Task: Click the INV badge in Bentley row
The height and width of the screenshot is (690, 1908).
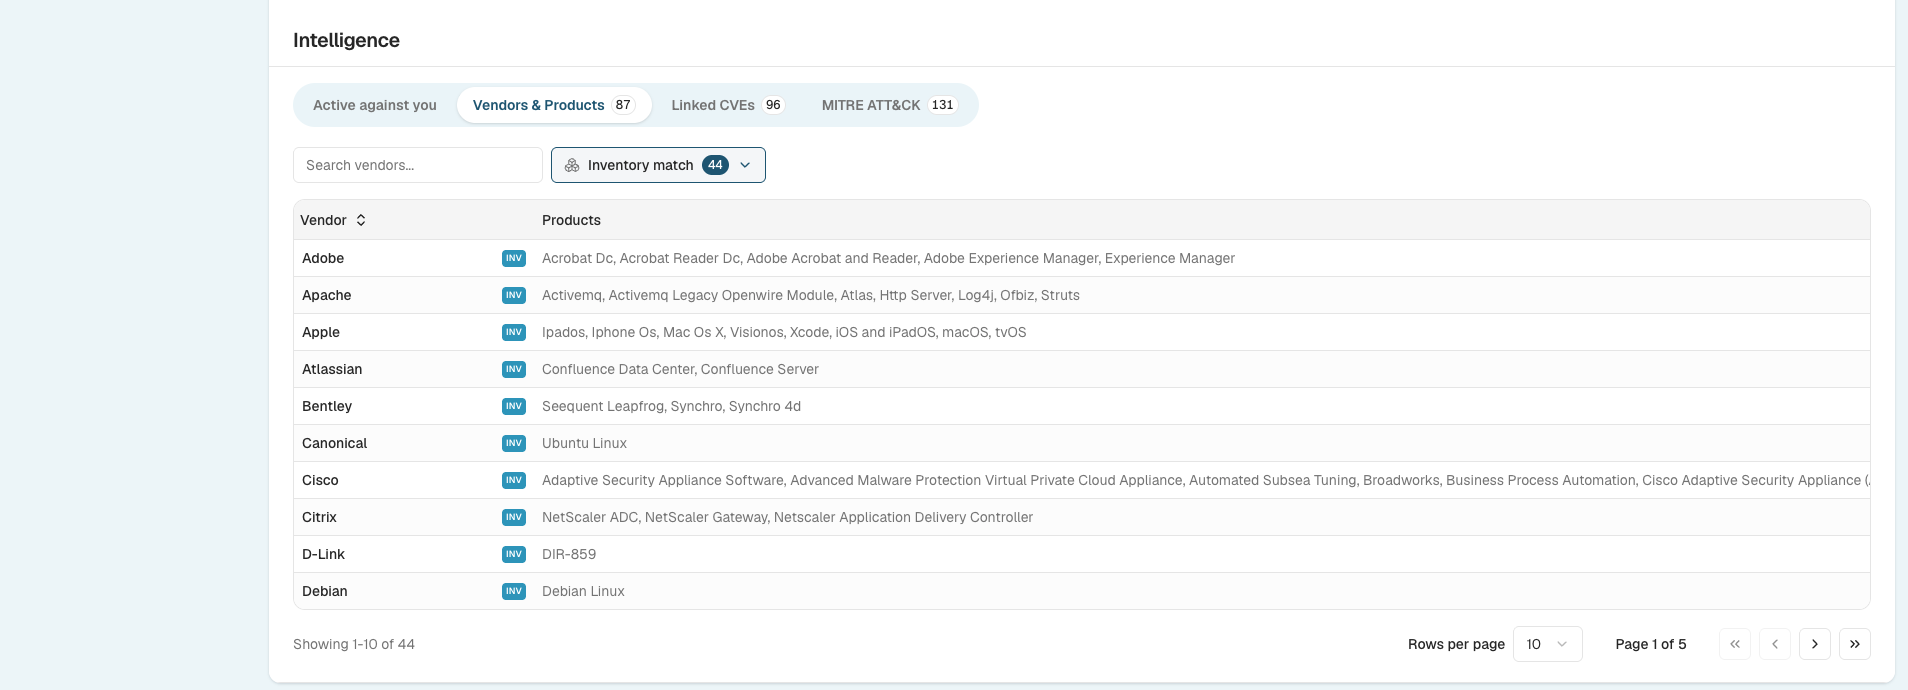Action: tap(514, 406)
